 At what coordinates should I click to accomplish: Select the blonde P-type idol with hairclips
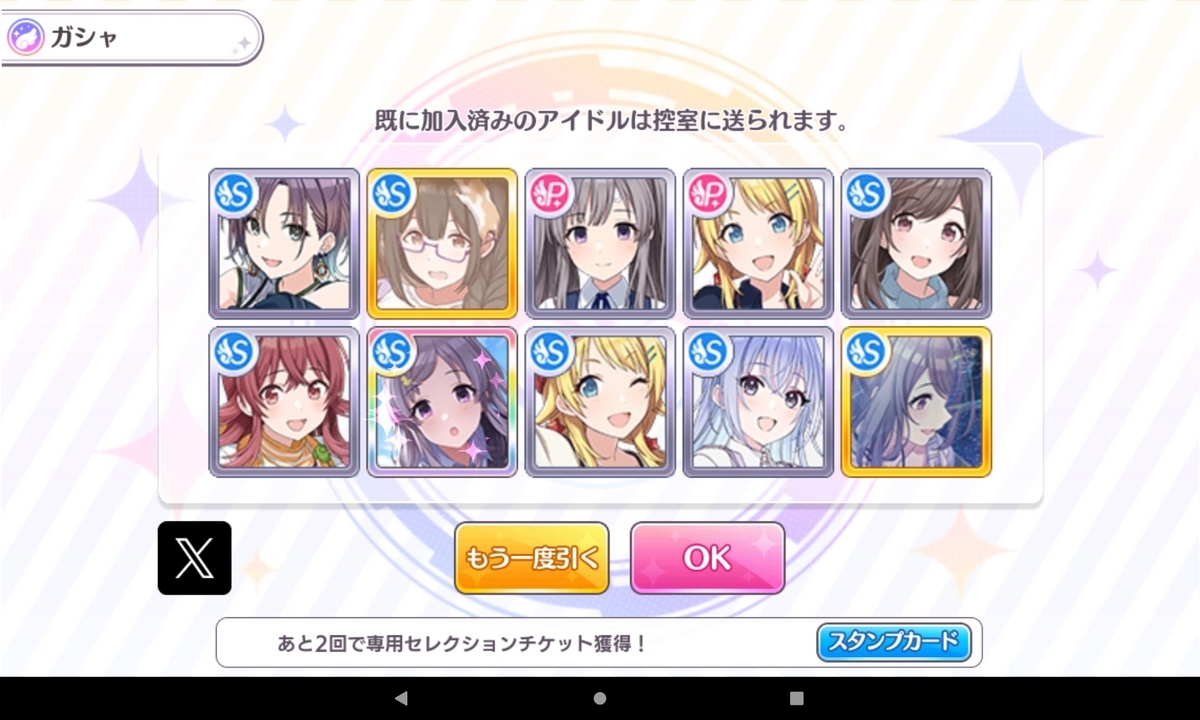coord(758,243)
